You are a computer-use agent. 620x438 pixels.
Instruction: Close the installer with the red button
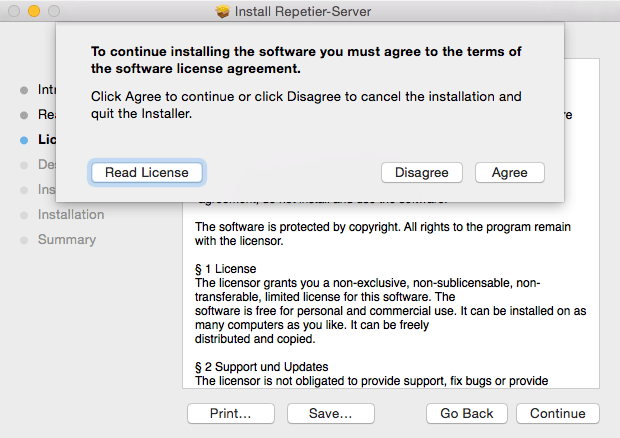point(13,12)
